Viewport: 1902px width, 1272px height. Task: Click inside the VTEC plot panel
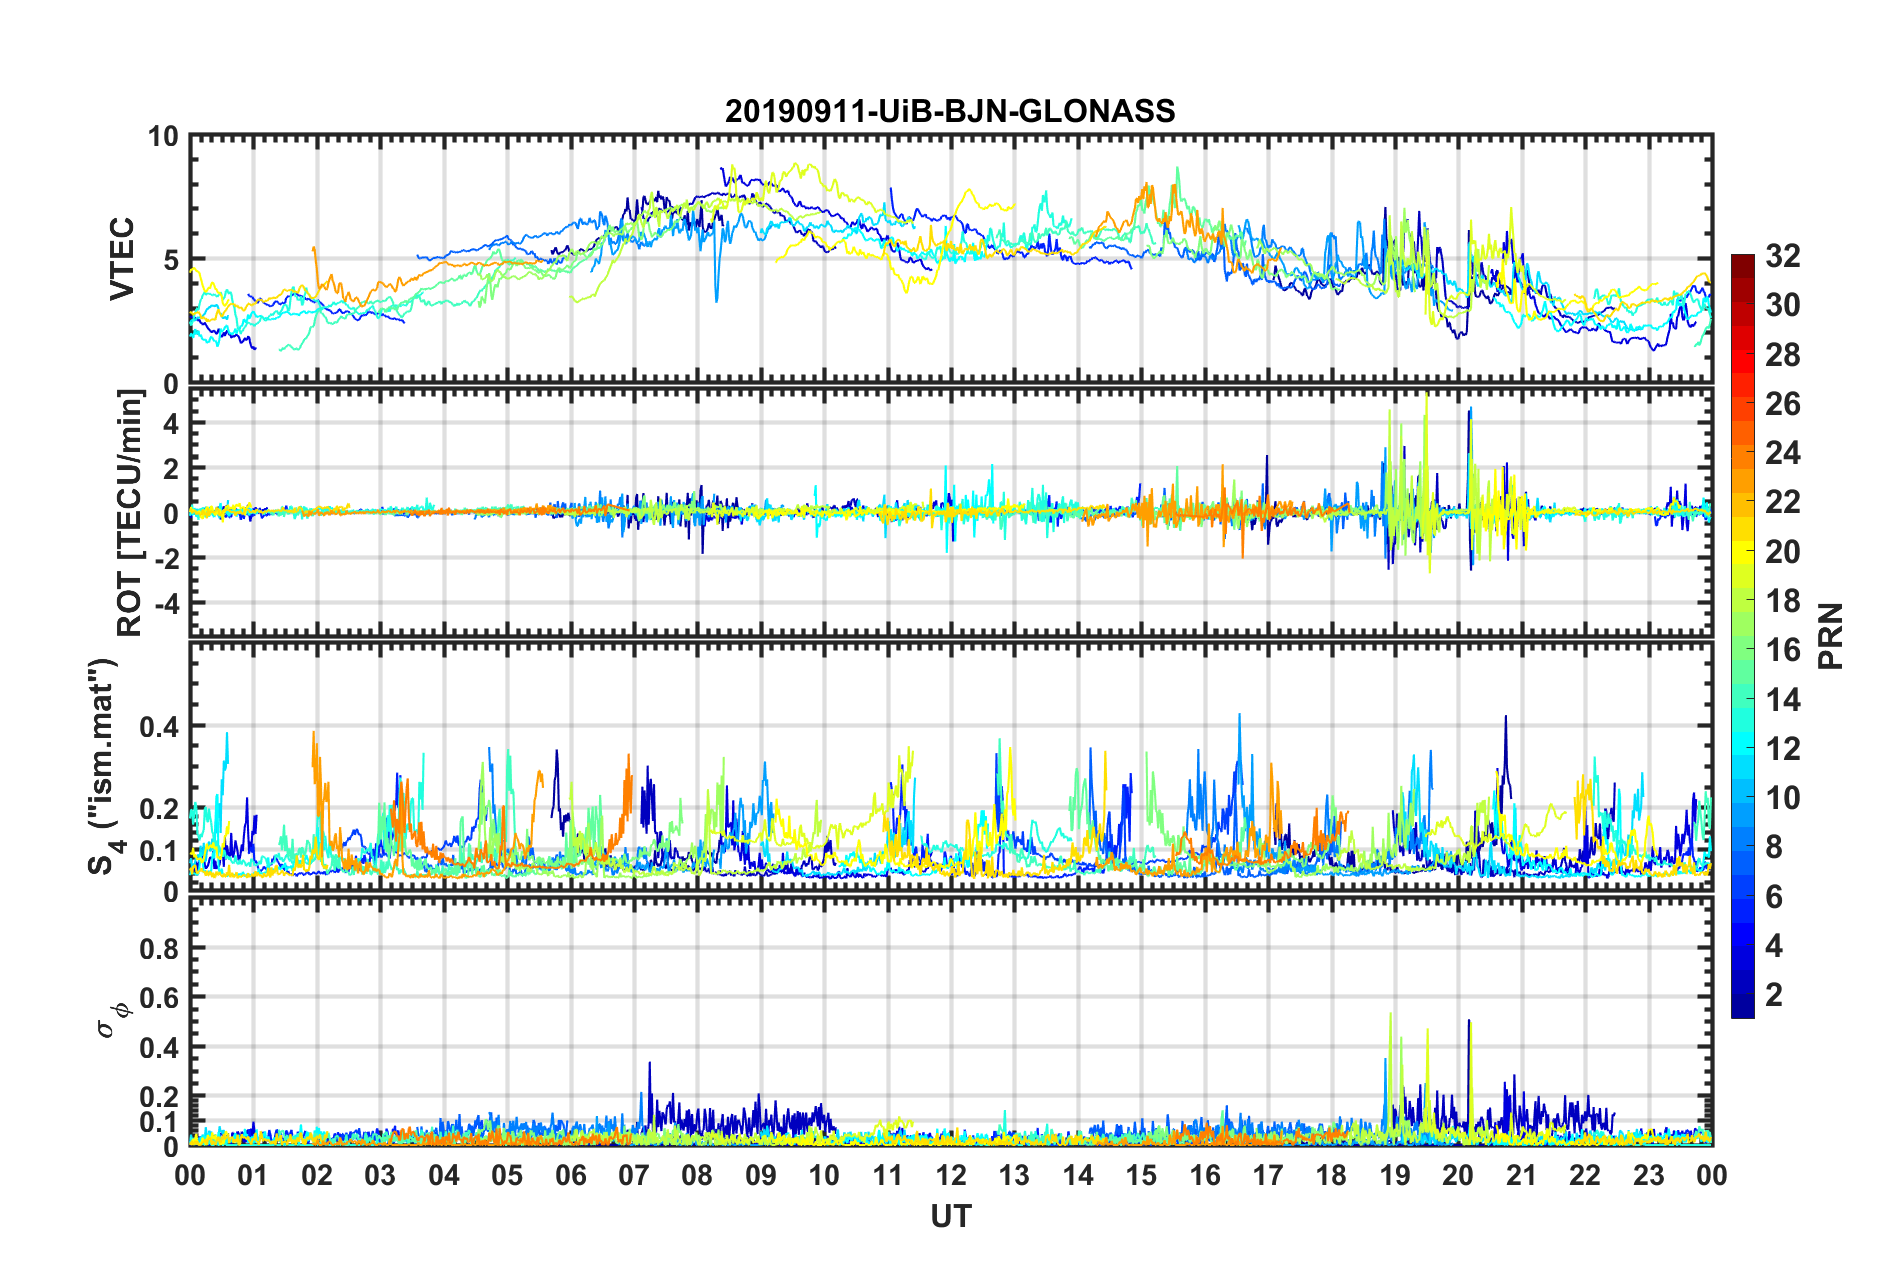(951, 259)
